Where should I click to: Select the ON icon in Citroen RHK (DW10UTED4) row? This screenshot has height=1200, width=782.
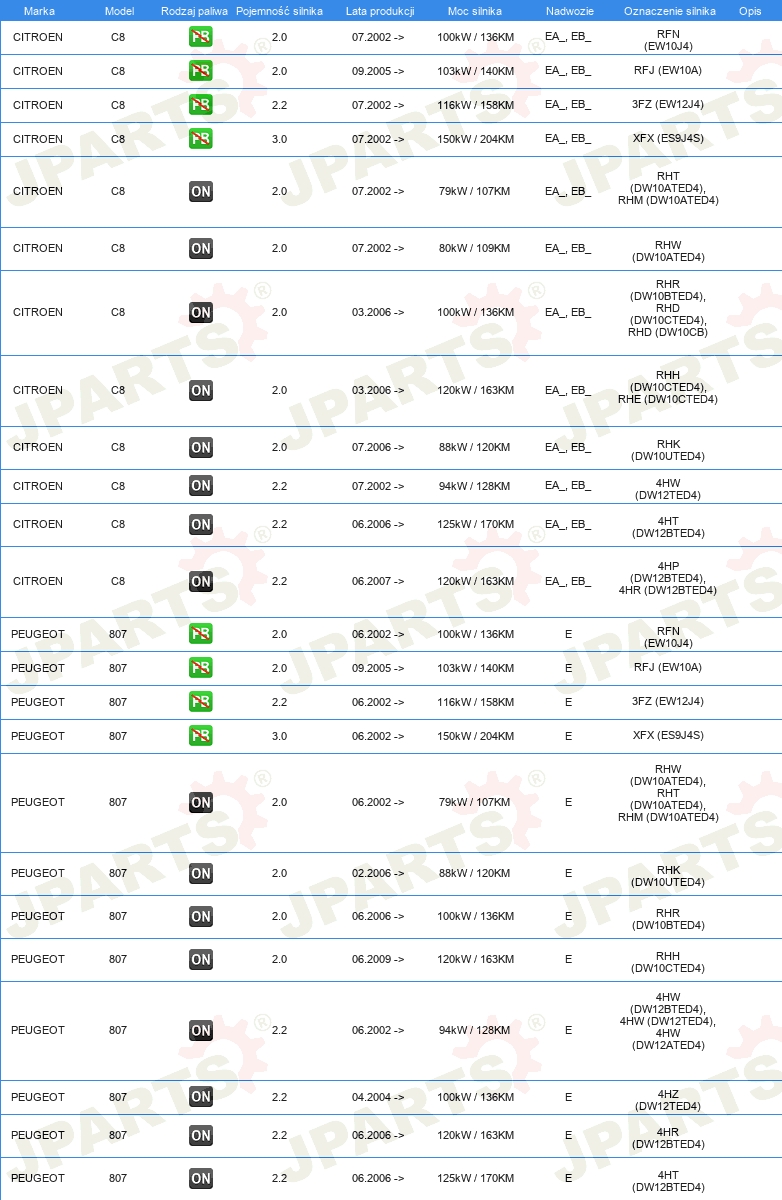[x=201, y=447]
